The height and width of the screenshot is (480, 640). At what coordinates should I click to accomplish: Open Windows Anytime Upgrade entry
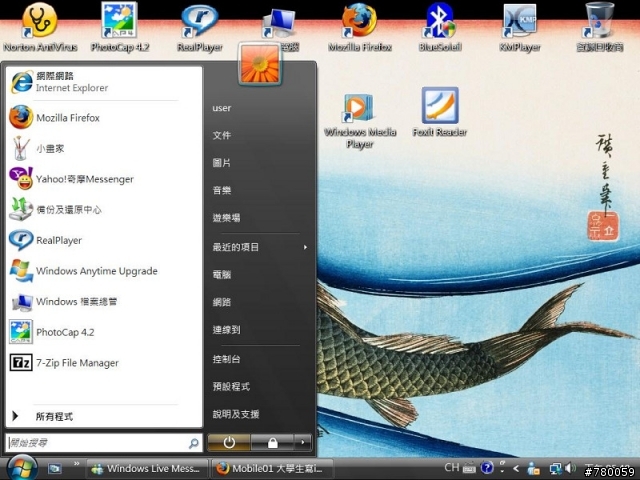(104, 271)
